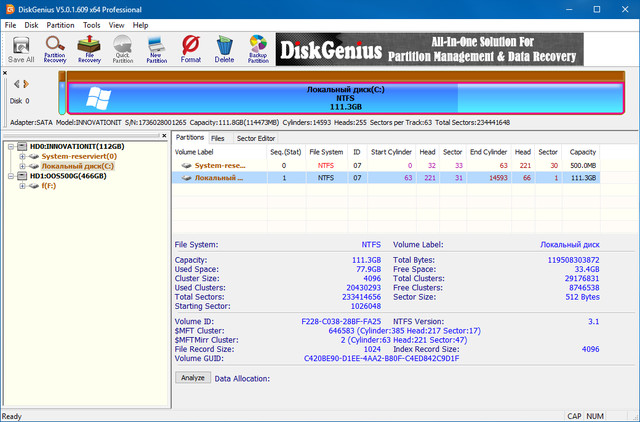Switch to the Sector Editor tab

click(x=256, y=138)
